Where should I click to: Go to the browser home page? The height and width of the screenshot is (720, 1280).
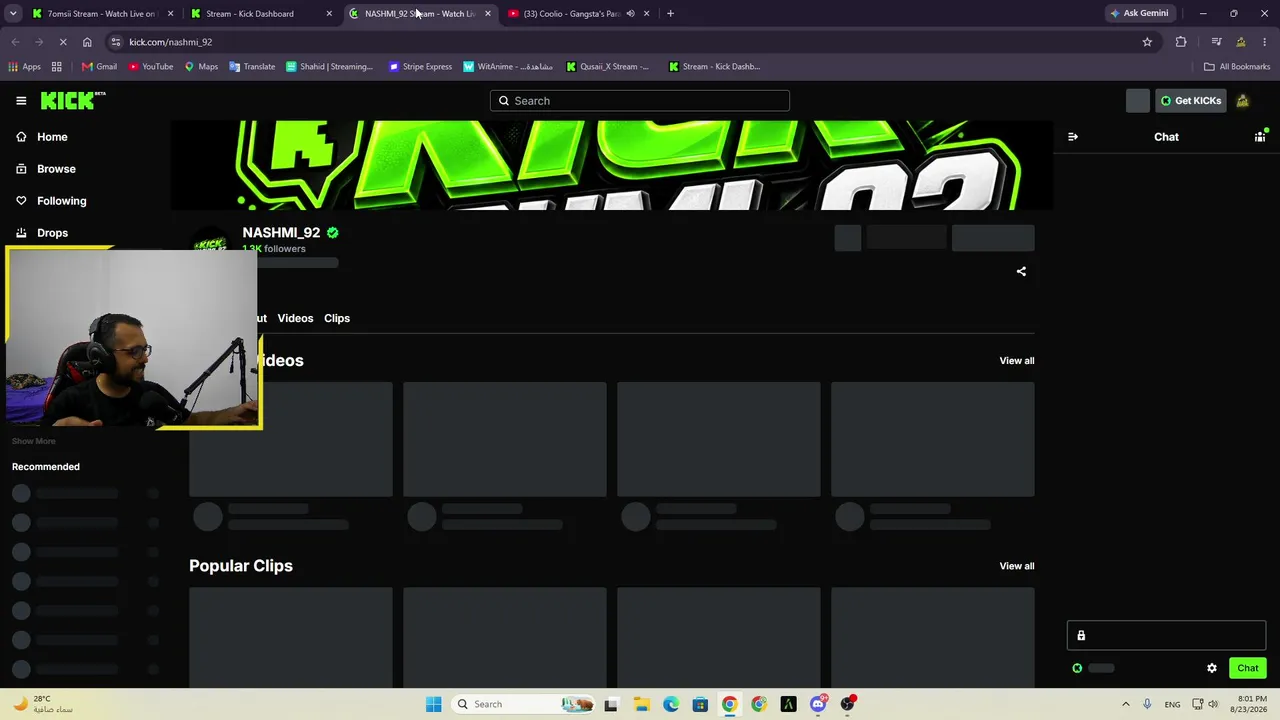(x=87, y=42)
